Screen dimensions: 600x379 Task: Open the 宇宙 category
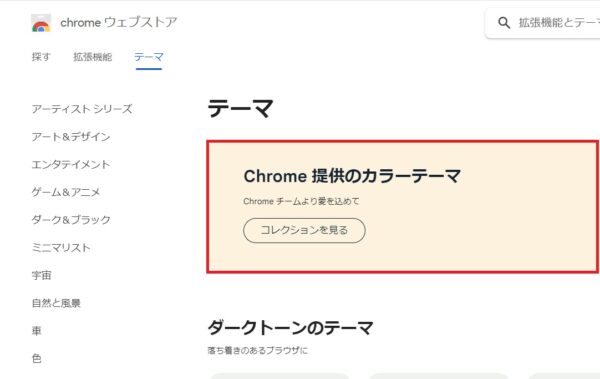click(x=41, y=275)
